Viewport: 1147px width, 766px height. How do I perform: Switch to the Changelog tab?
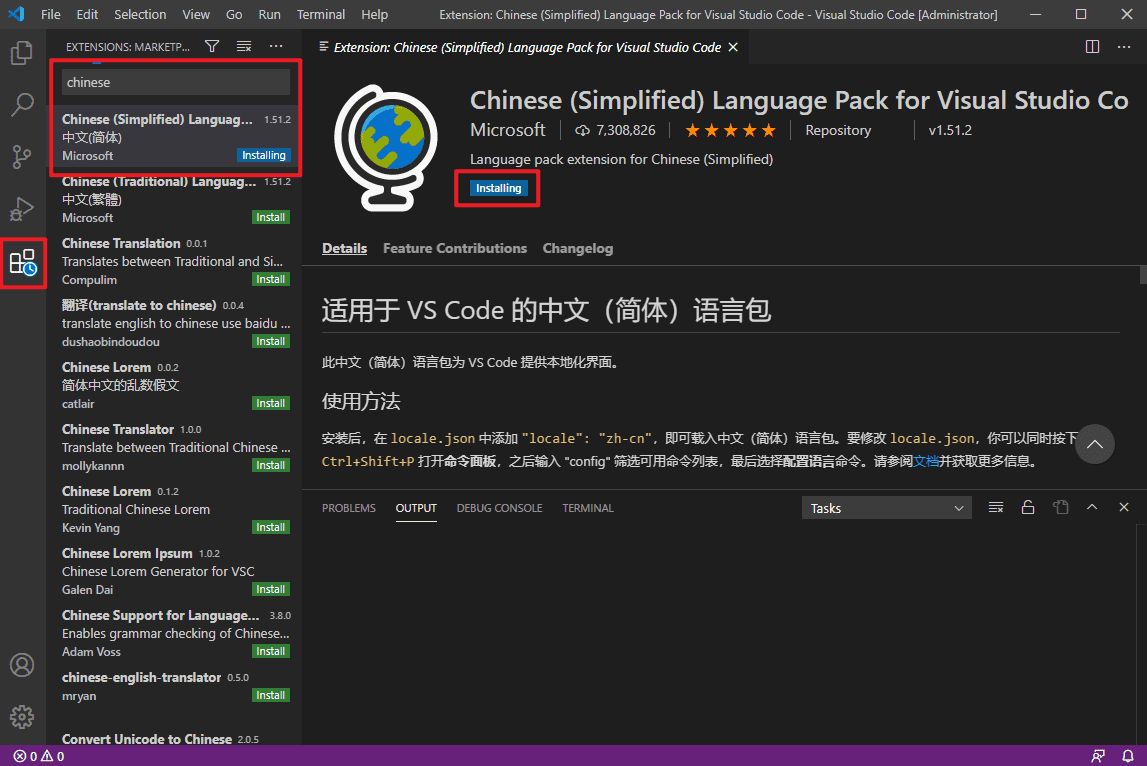[x=578, y=249]
